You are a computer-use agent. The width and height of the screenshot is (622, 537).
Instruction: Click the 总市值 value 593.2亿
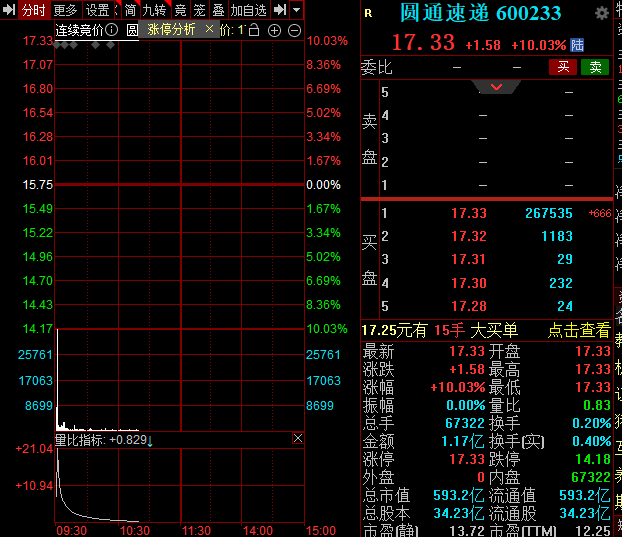[x=459, y=495]
